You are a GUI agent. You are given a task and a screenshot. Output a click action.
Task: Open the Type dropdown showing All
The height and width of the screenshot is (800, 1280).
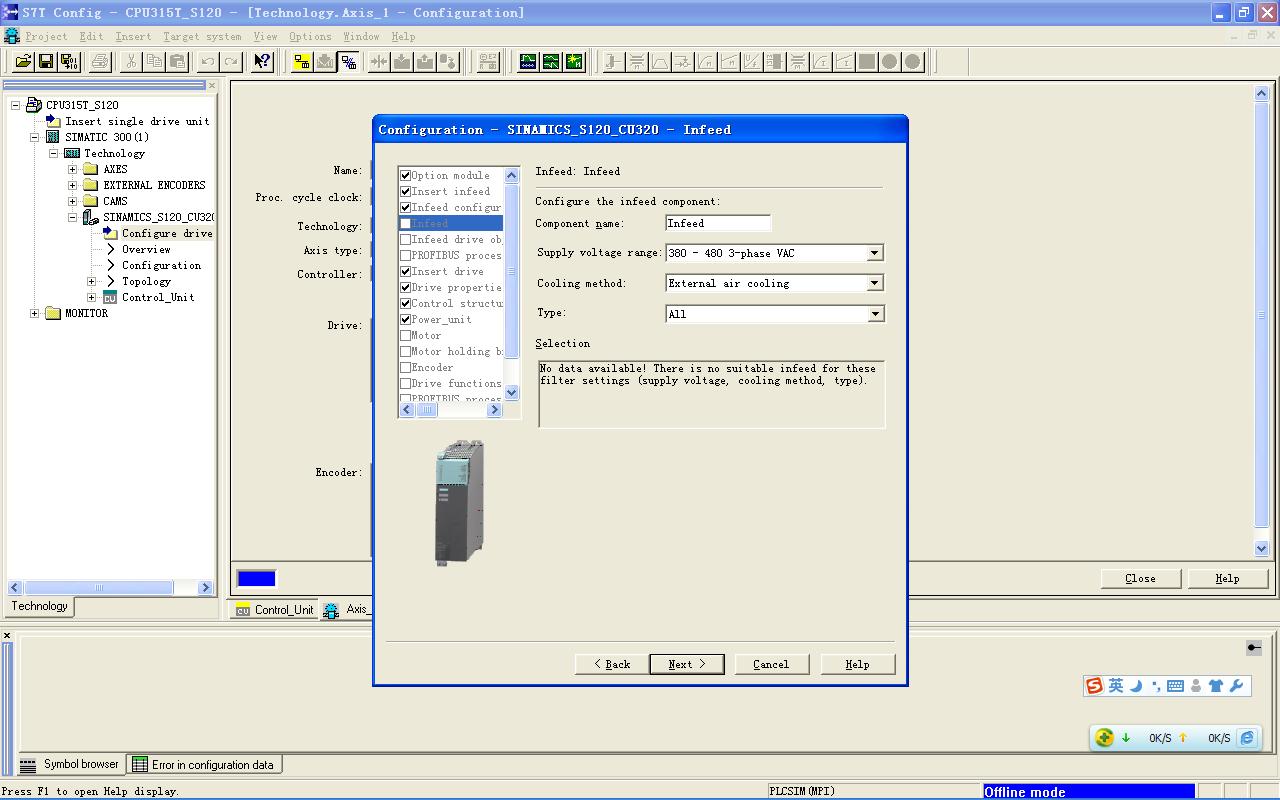coord(874,314)
